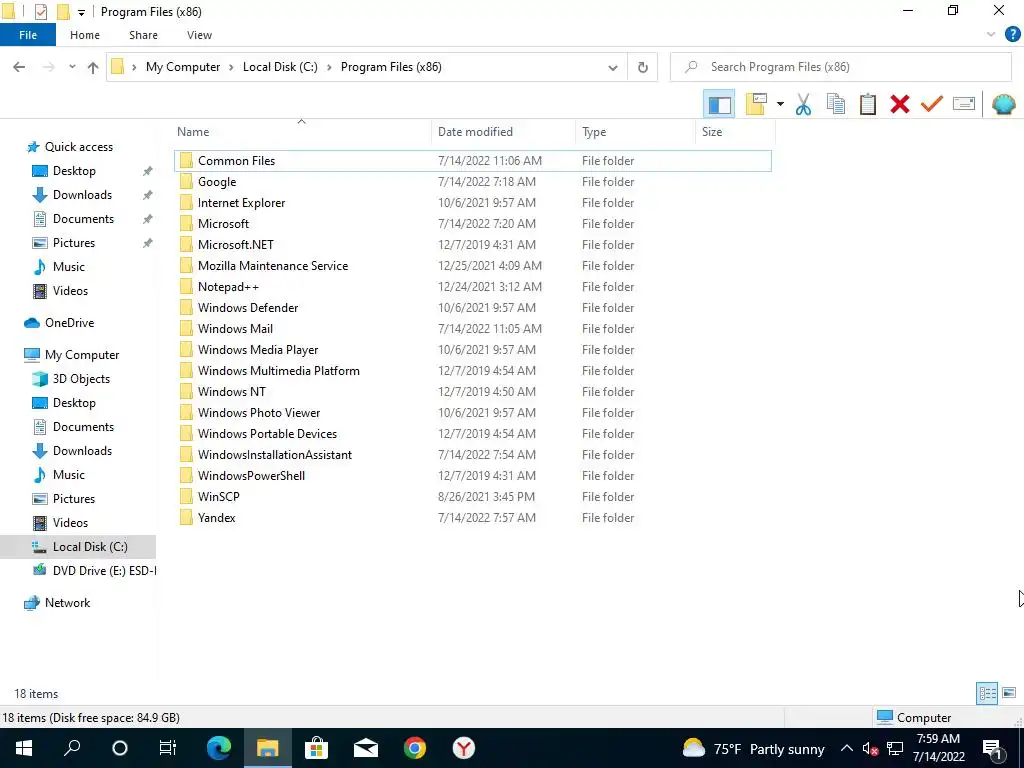
Task: Click the Cut scissors icon
Action: (x=803, y=104)
